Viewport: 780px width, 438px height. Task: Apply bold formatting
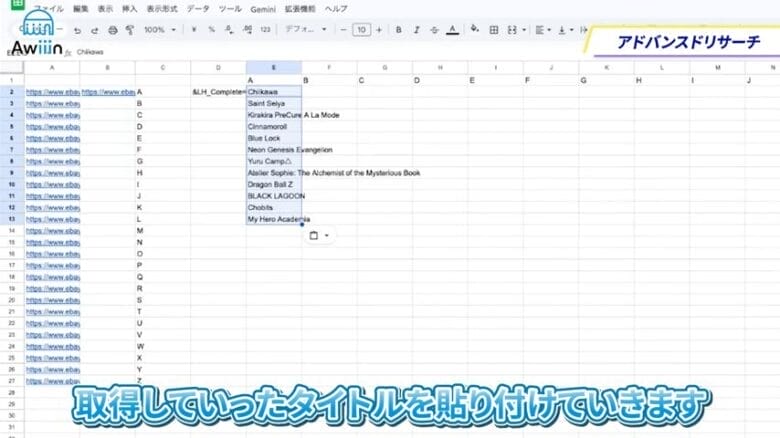pos(398,30)
